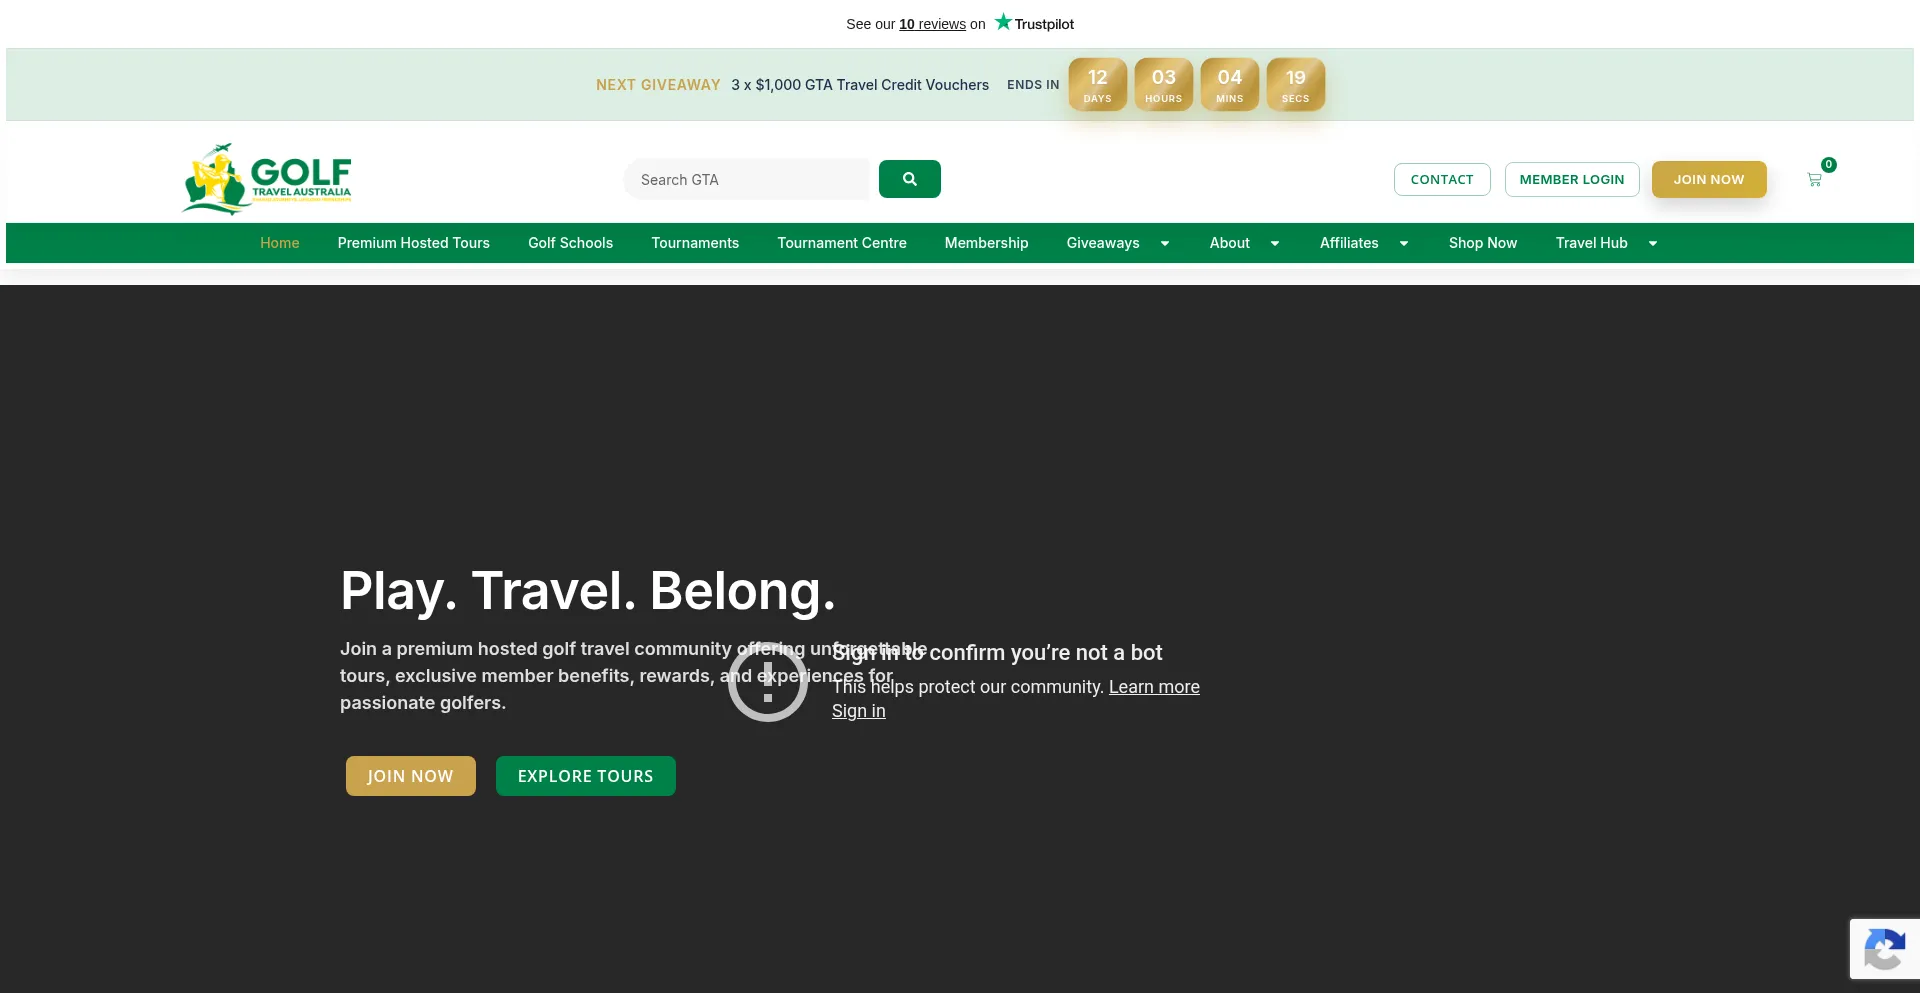Click the CONTACT button
This screenshot has width=1920, height=993.
click(x=1442, y=179)
